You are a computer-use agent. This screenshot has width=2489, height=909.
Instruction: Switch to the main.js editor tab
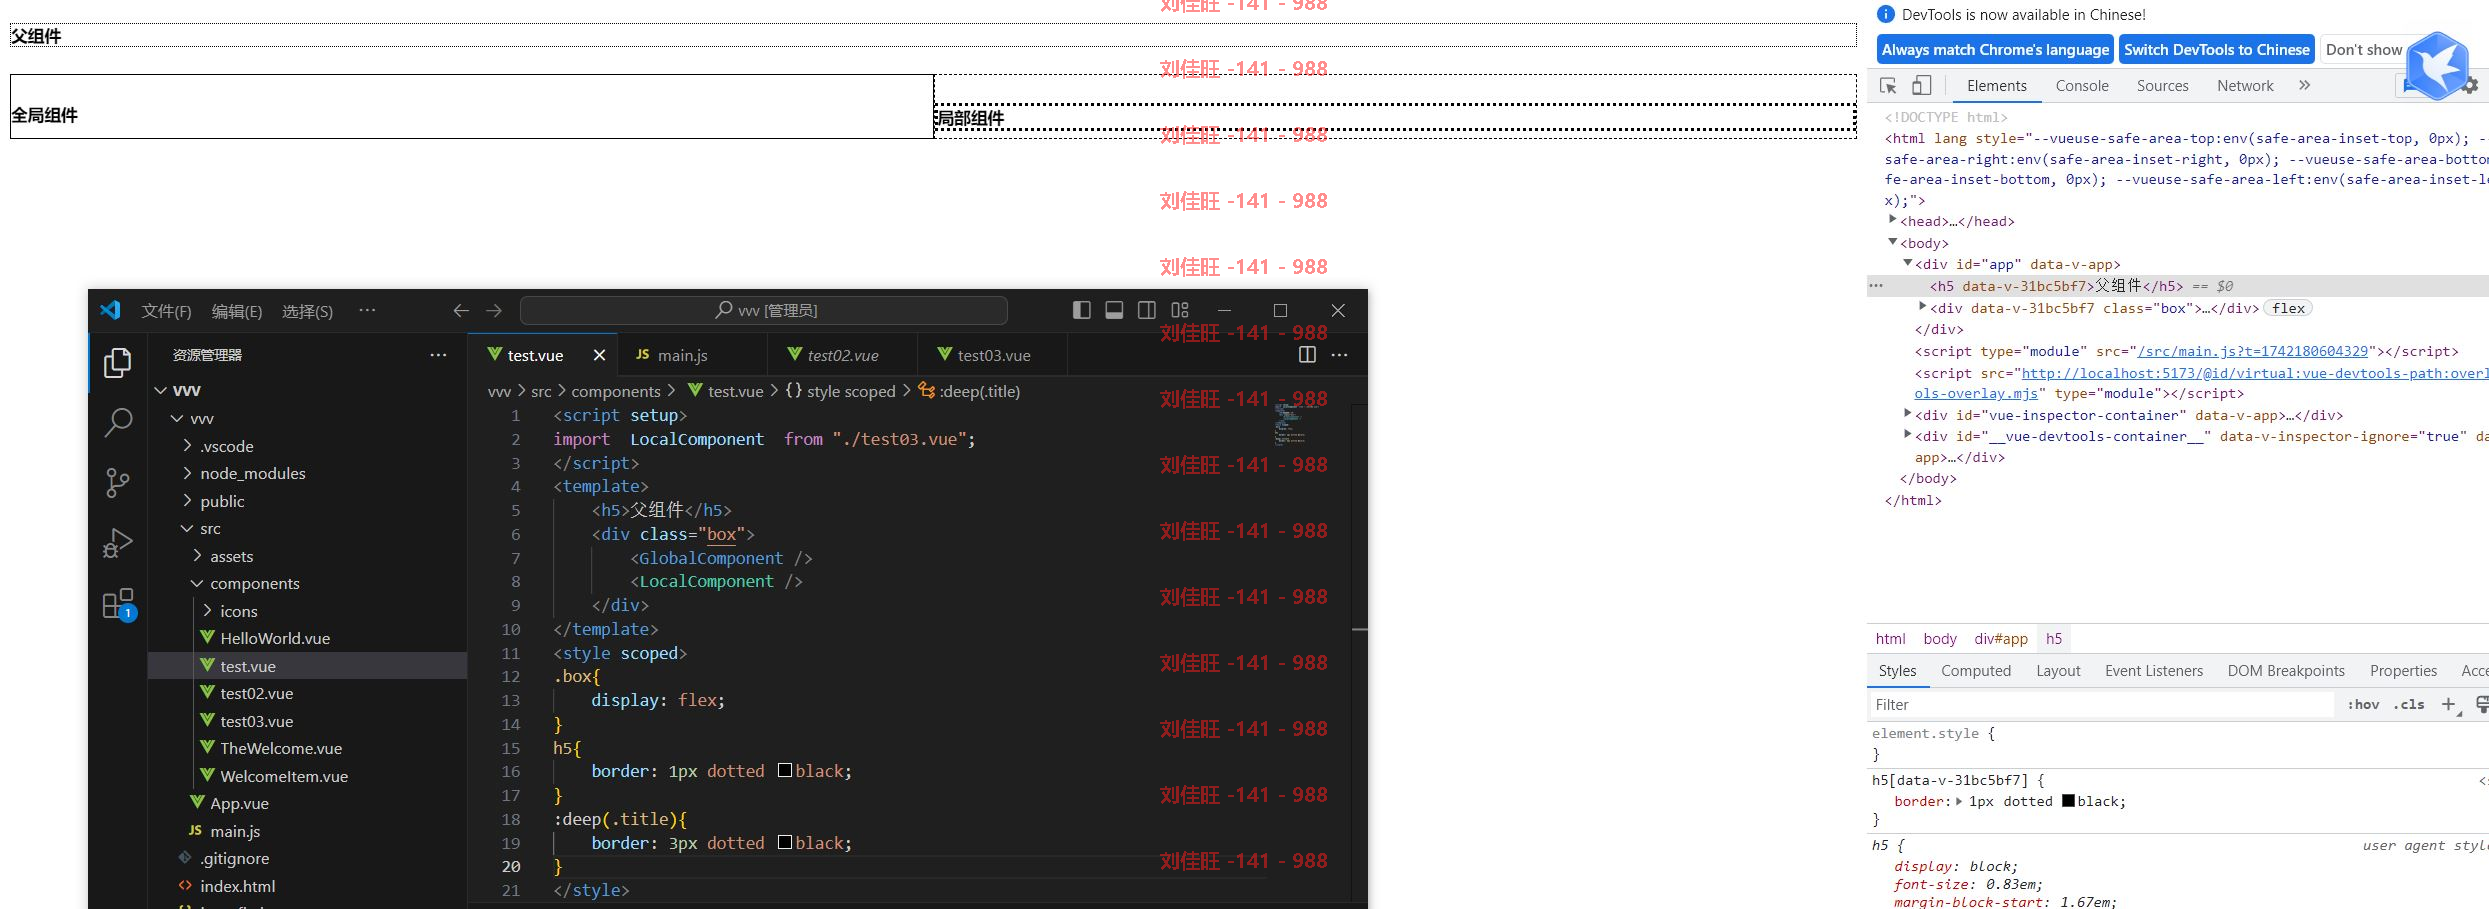coord(693,355)
